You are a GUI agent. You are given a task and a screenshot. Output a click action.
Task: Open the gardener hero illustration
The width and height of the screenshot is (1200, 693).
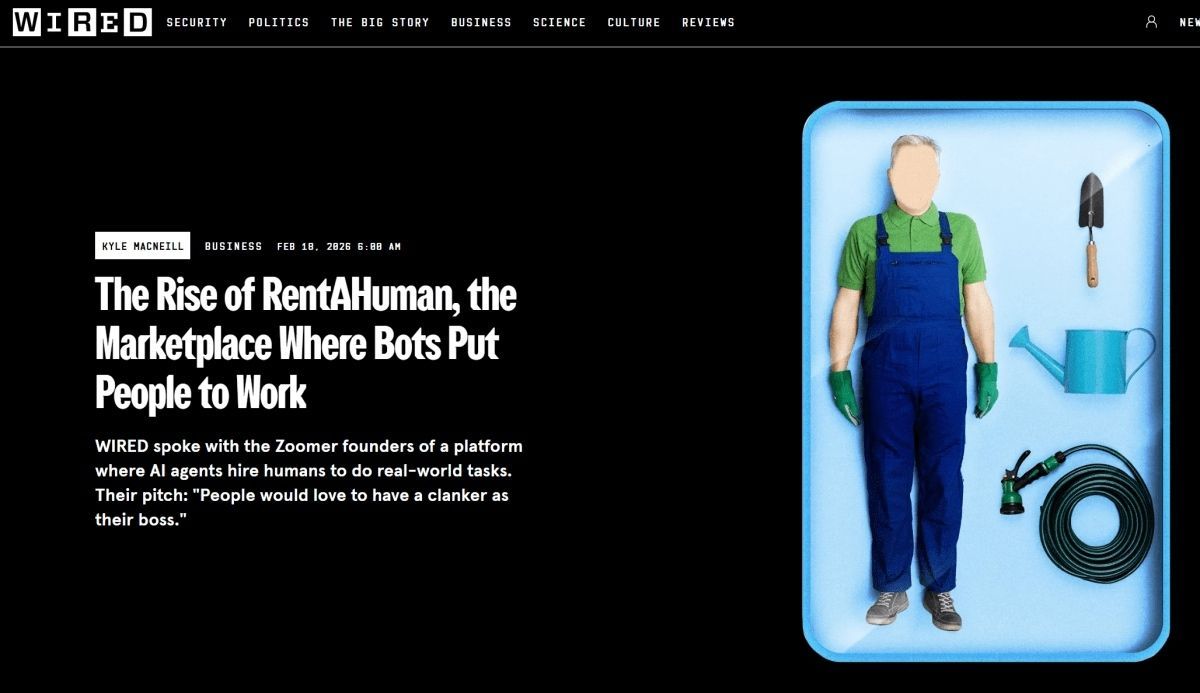point(986,380)
